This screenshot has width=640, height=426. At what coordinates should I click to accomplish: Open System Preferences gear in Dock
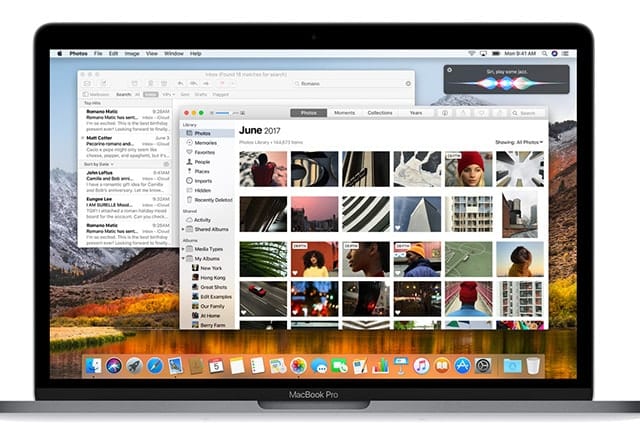tap(483, 366)
